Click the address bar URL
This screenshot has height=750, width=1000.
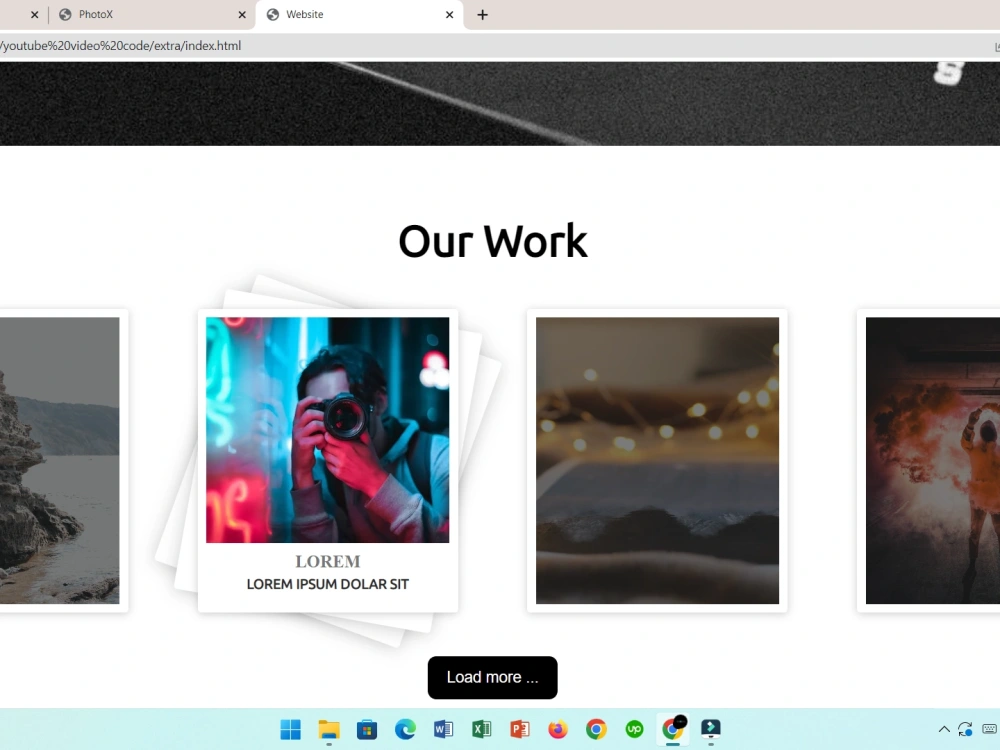coord(121,46)
